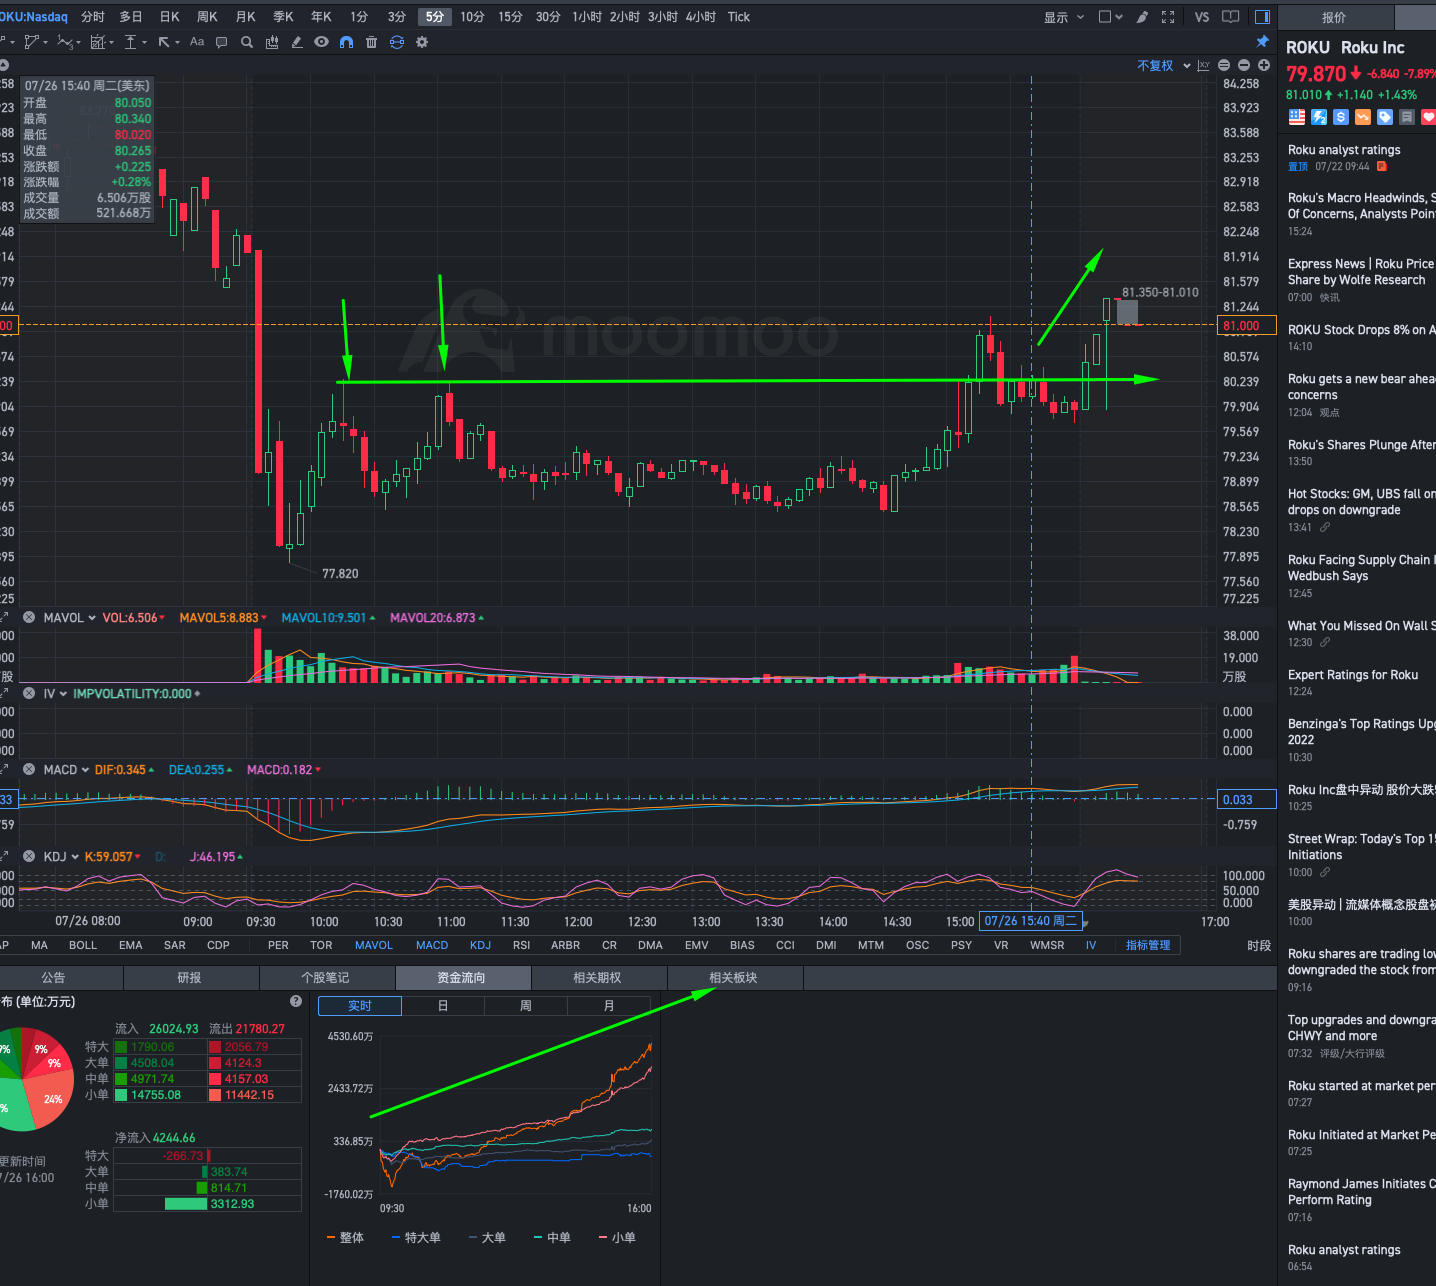Select the pencil draw tool

coord(297,42)
